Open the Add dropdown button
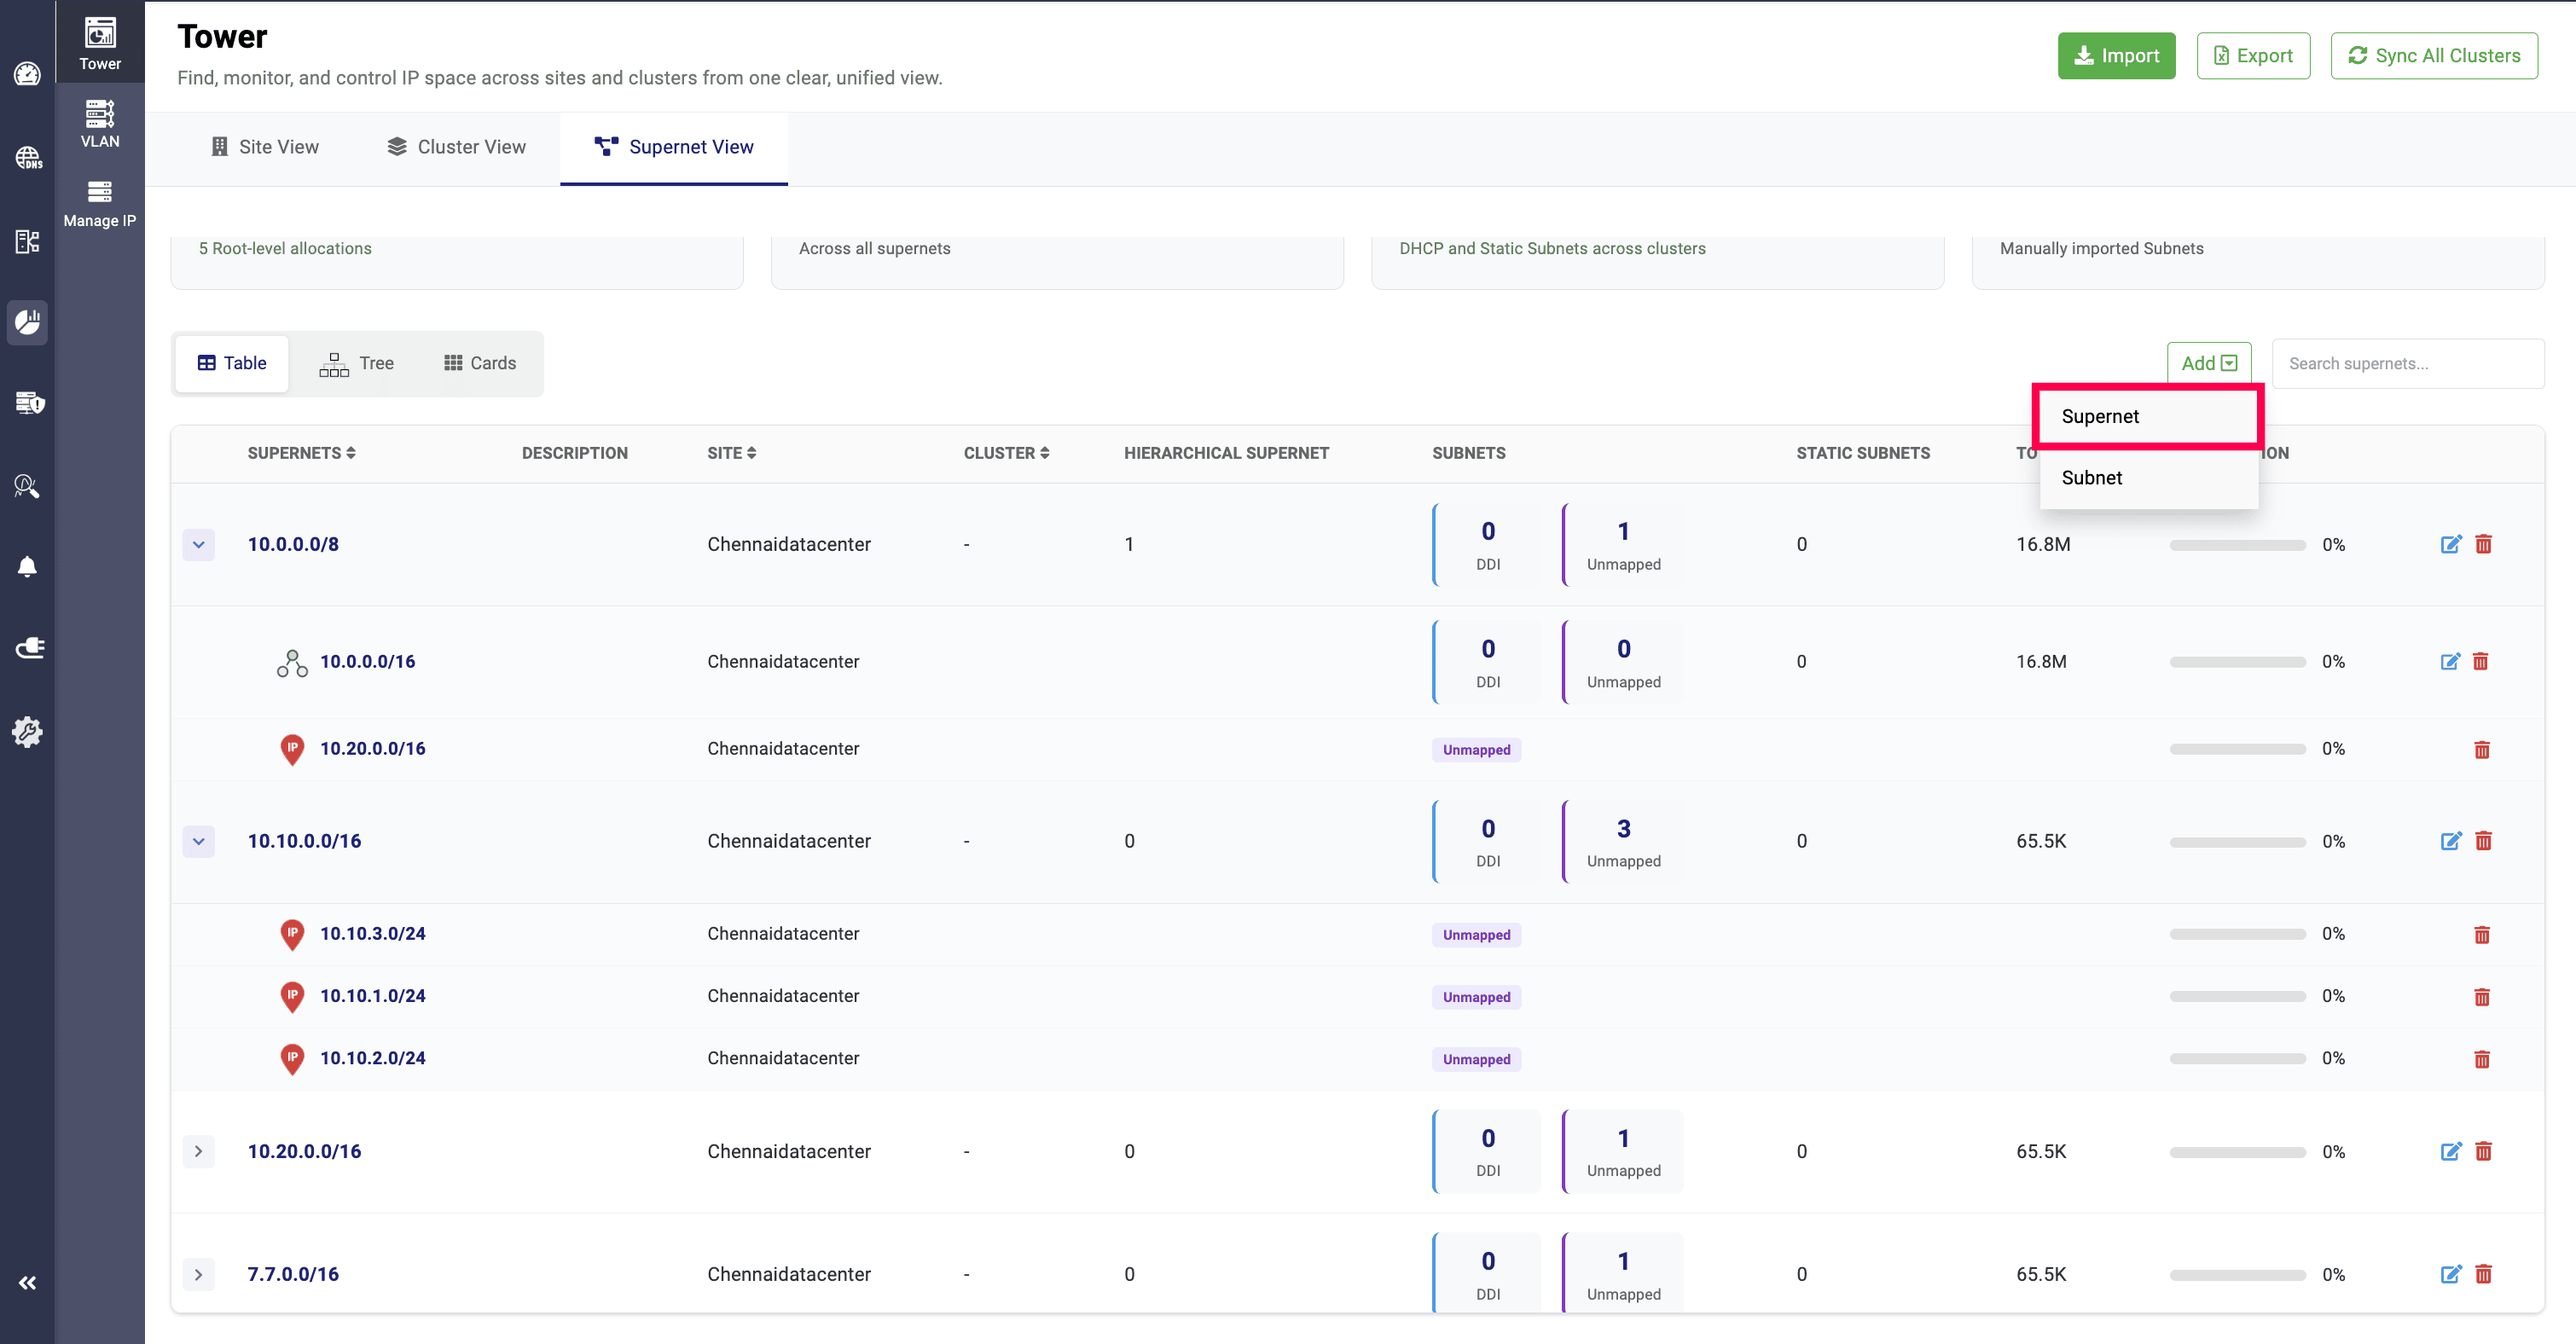Image resolution: width=2576 pixels, height=1344 pixels. 2208,363
